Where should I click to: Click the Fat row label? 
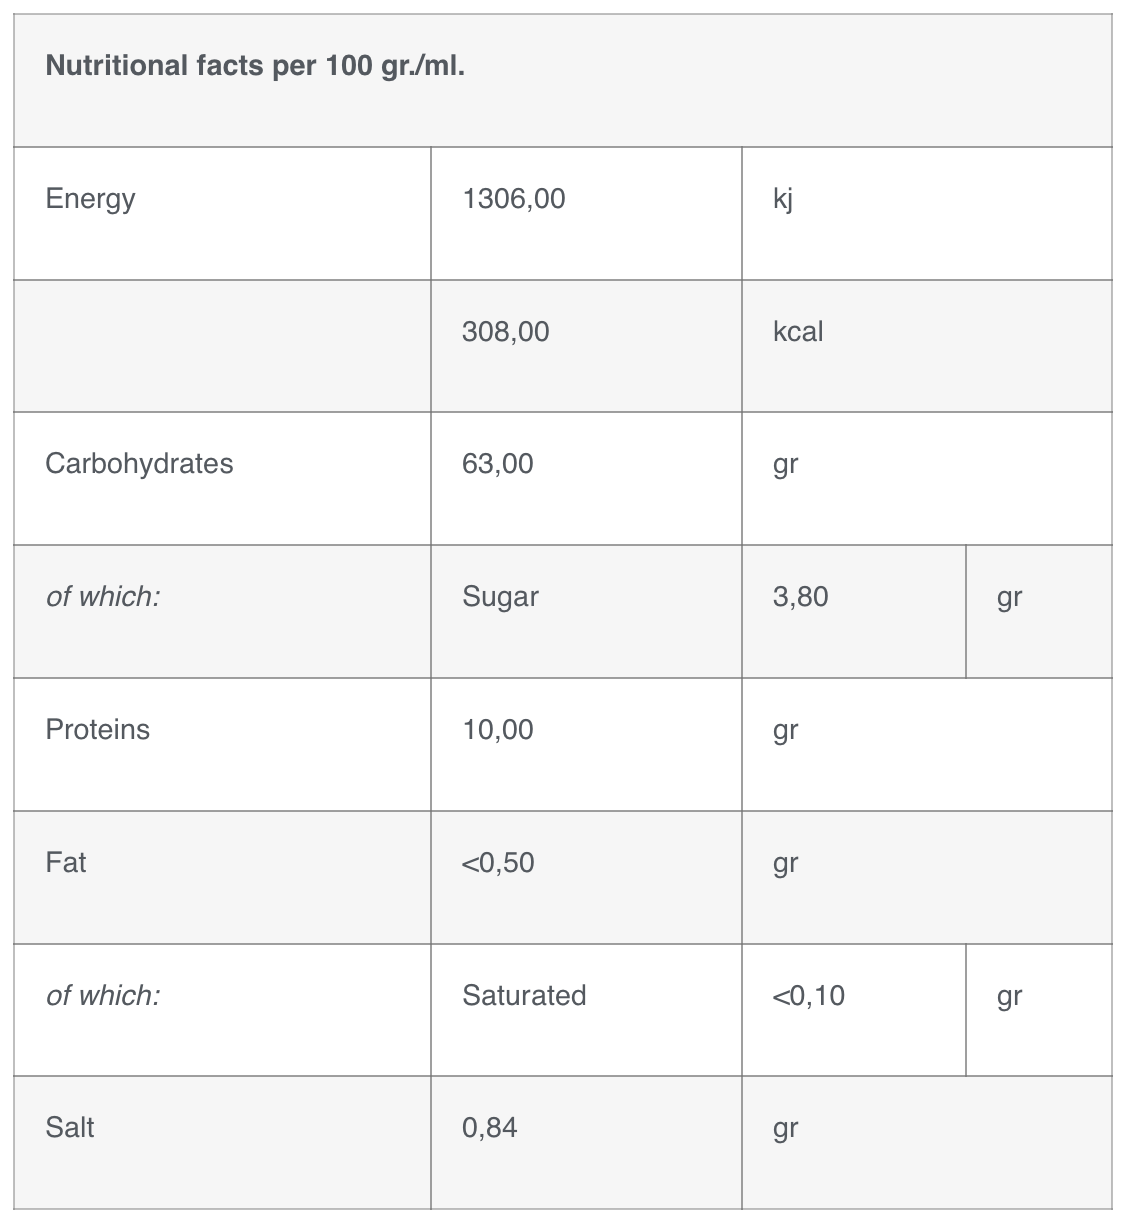(66, 862)
